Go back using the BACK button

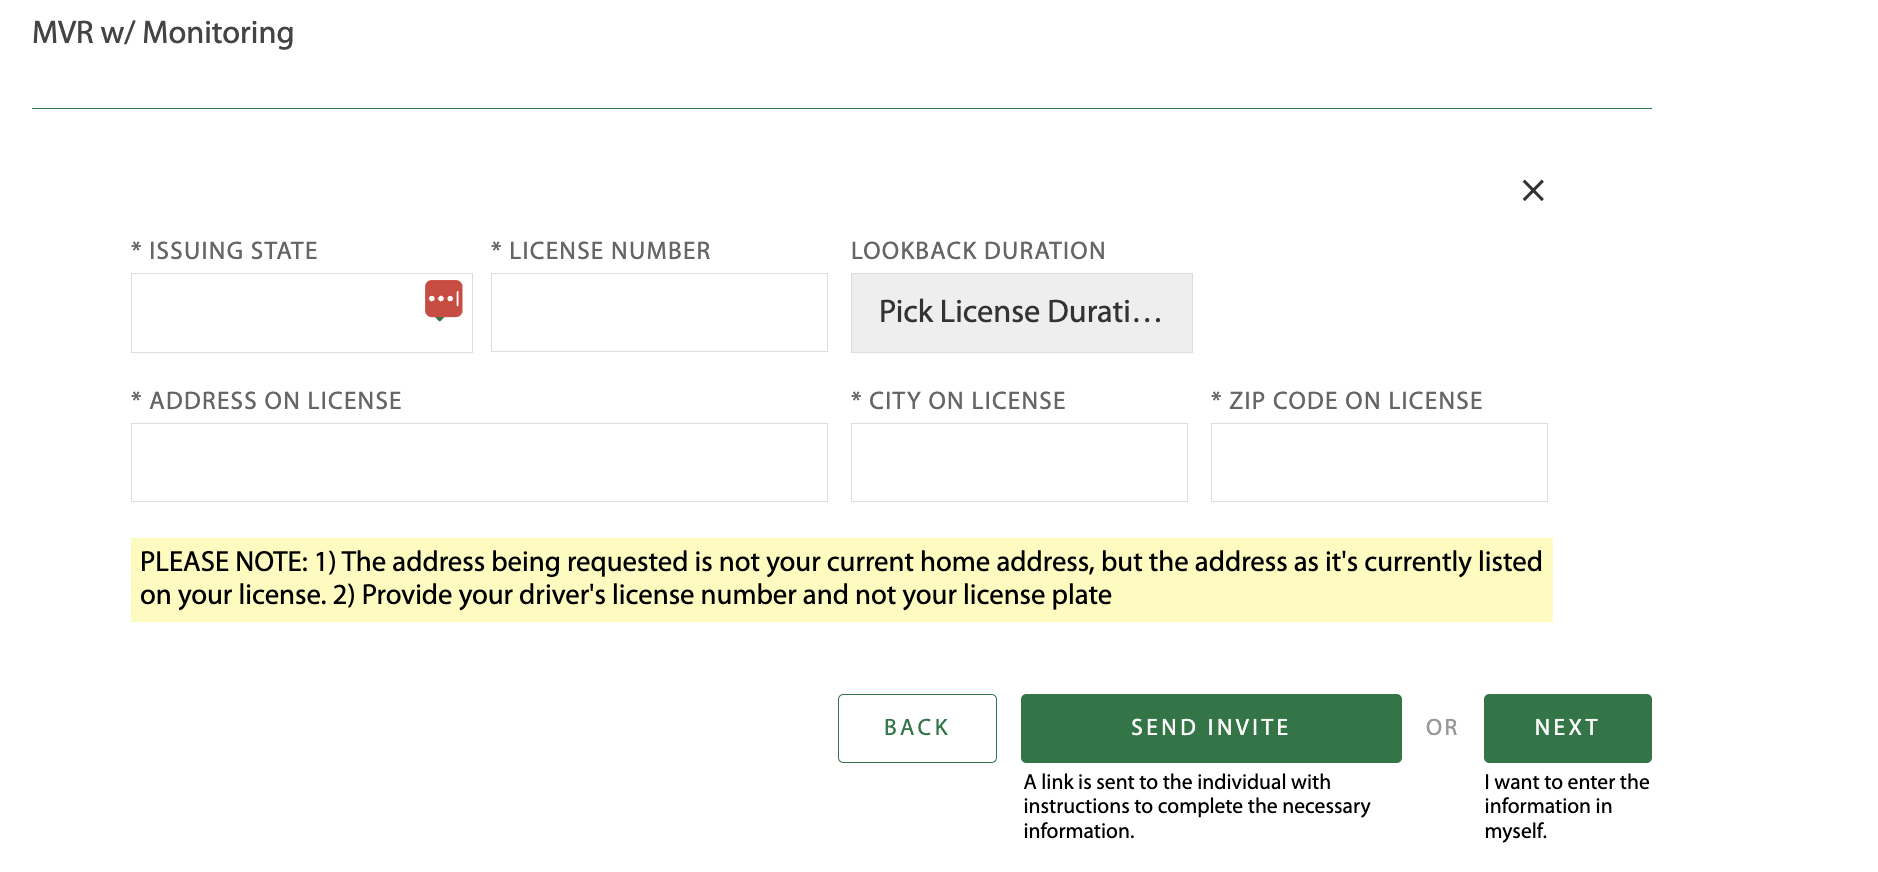coord(917,728)
